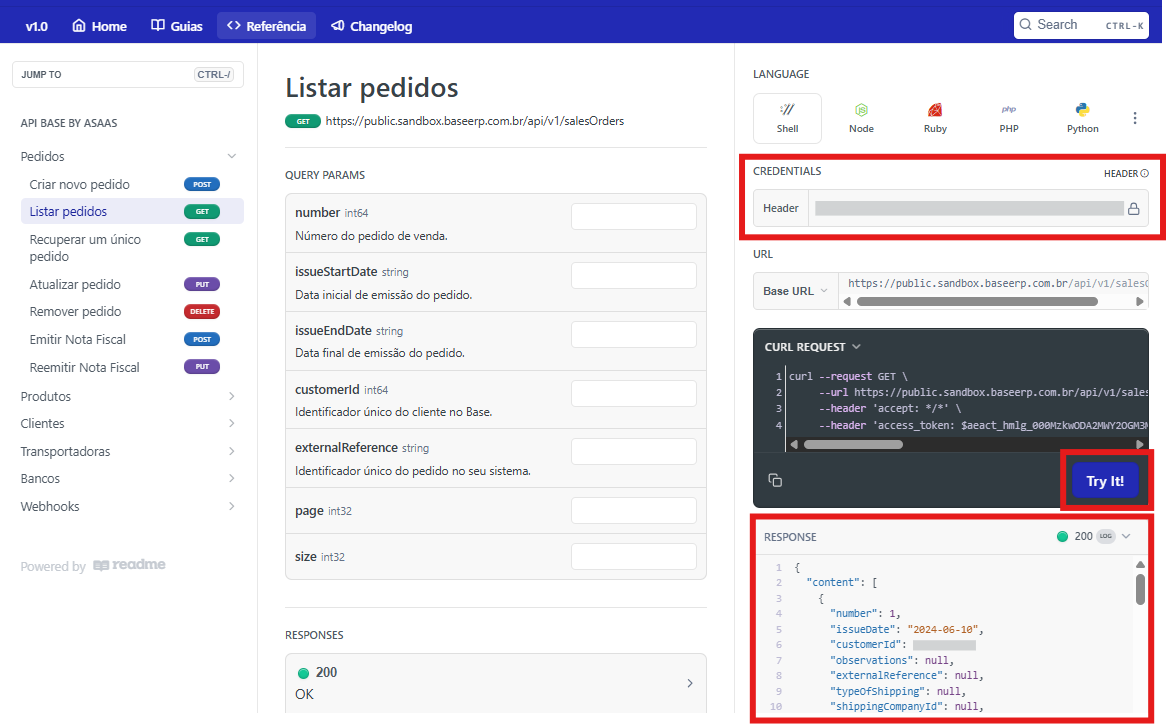Click the readme logo in the sidebar footer

point(129,565)
